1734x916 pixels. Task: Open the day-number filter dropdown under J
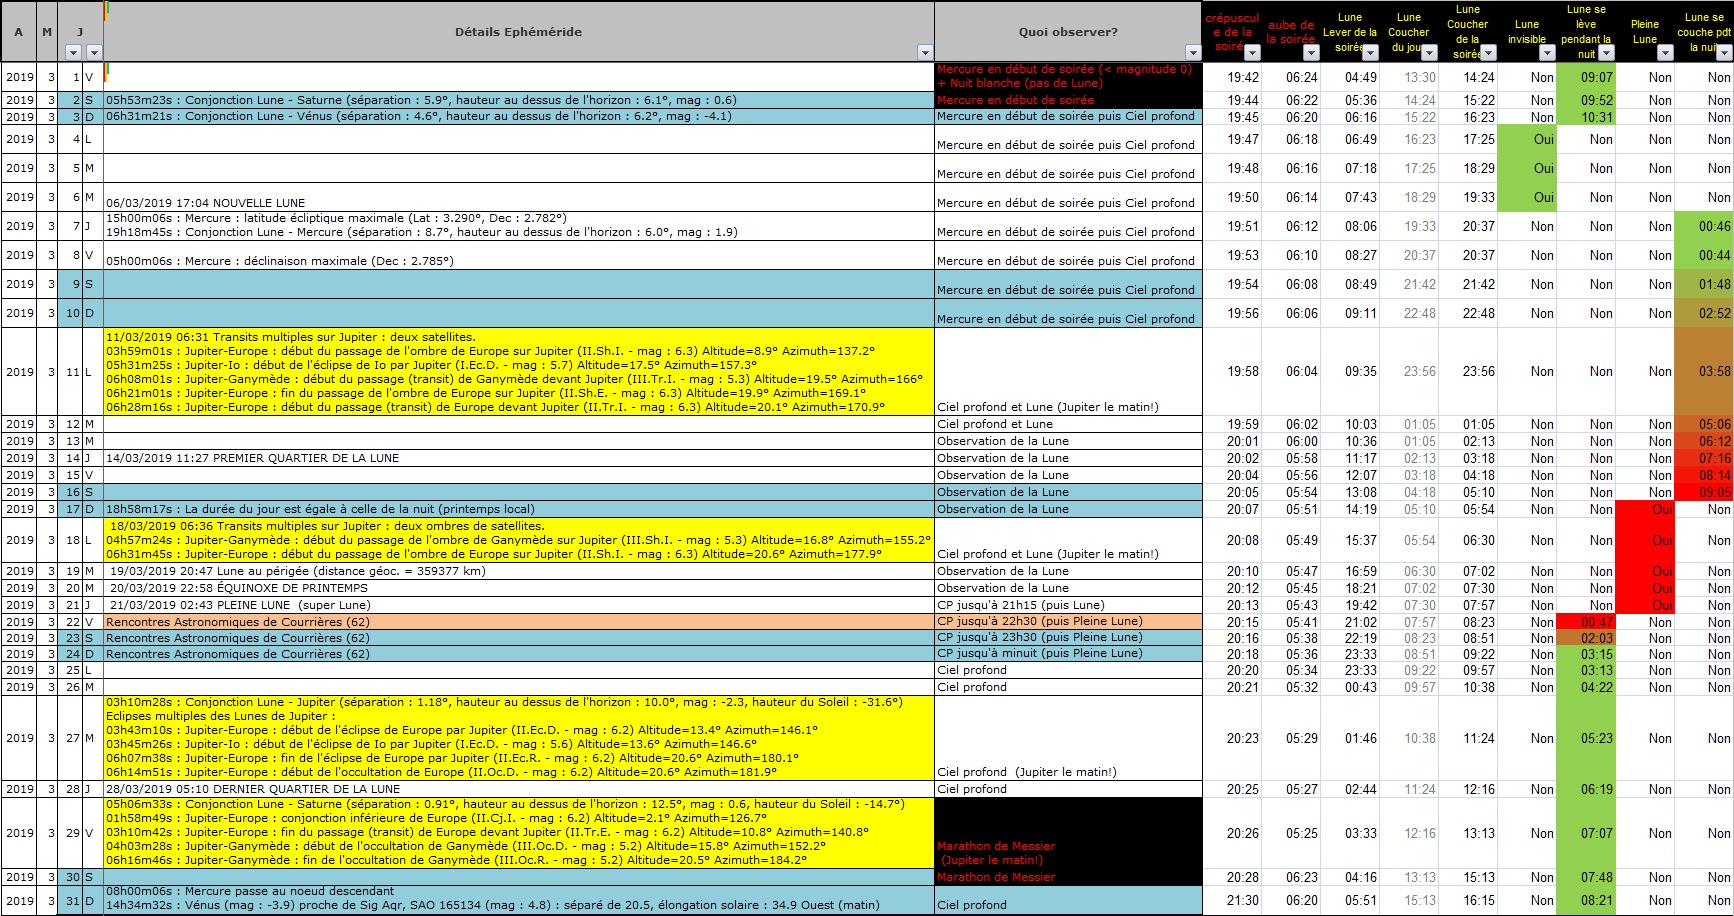tap(73, 52)
